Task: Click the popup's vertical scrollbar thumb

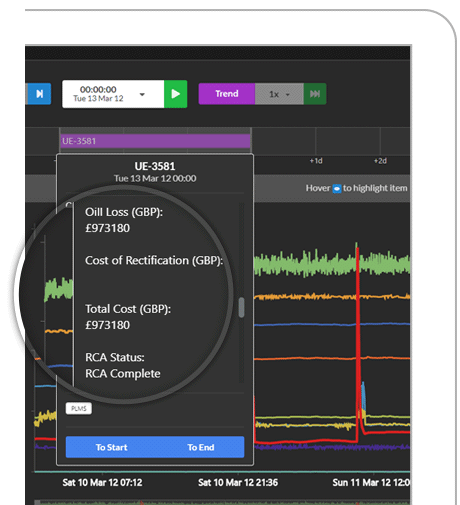Action: tap(241, 307)
